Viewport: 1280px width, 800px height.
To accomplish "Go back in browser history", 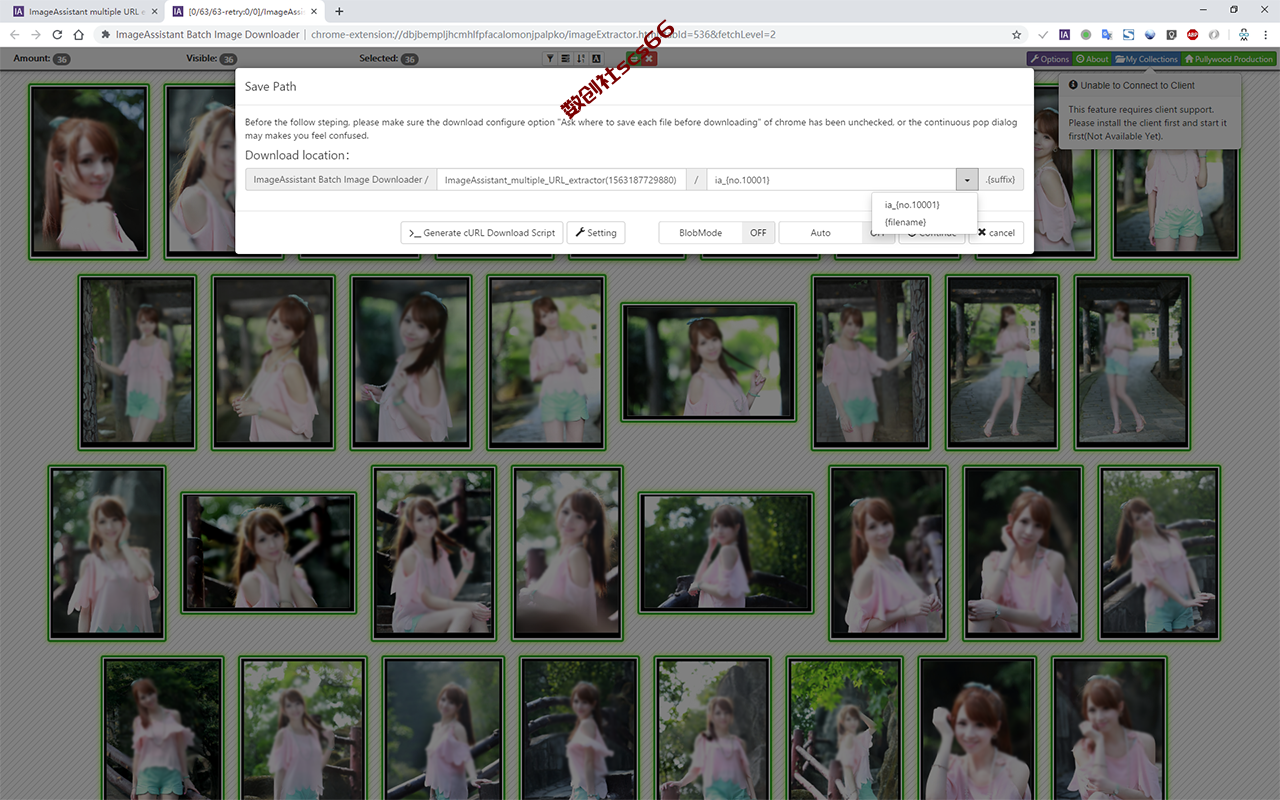I will 14,34.
